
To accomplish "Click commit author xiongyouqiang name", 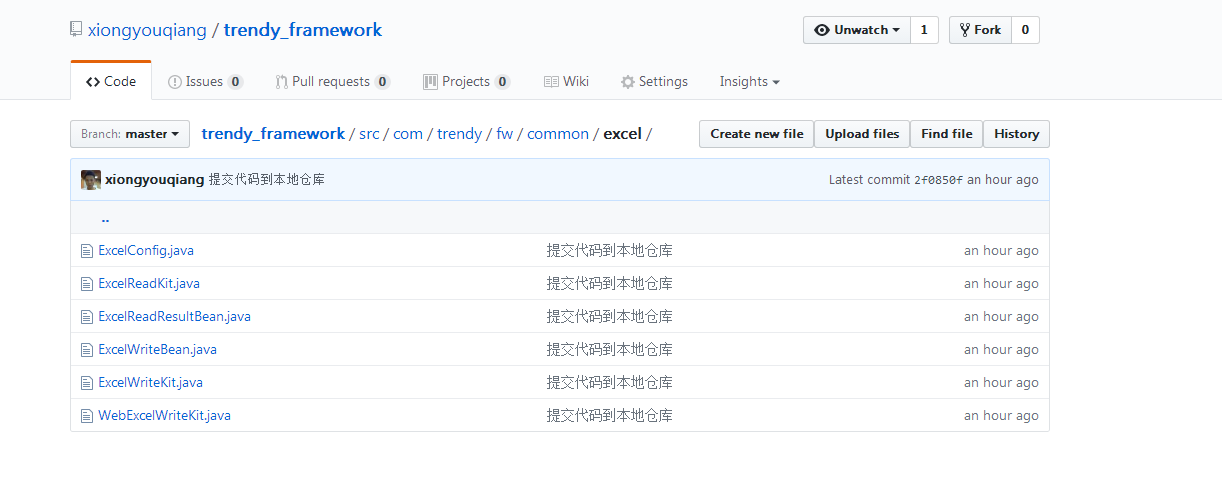I will pos(155,180).
